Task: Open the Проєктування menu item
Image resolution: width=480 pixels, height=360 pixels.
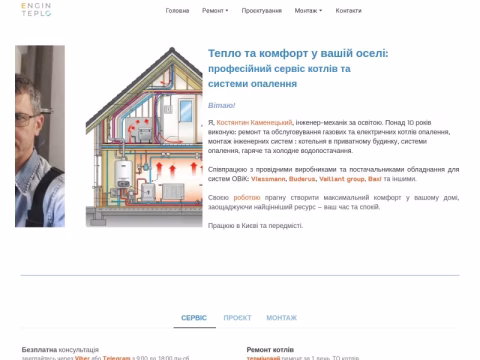Action: 262,11
